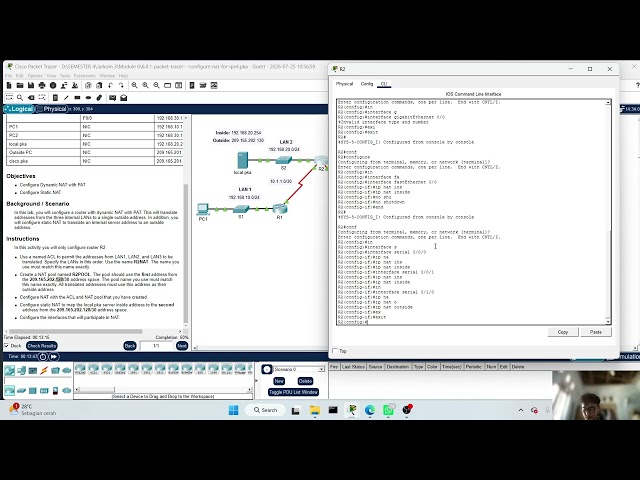Select the Add Simple PDU closed envelope

pos(112,98)
